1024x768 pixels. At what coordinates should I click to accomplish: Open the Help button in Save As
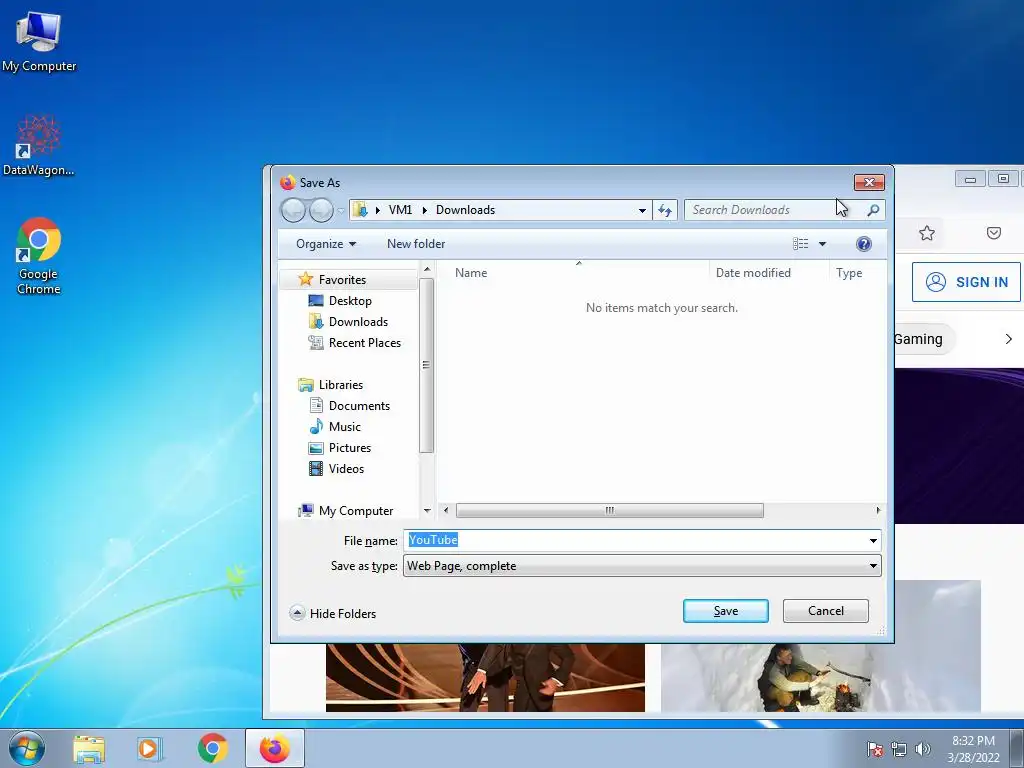863,244
